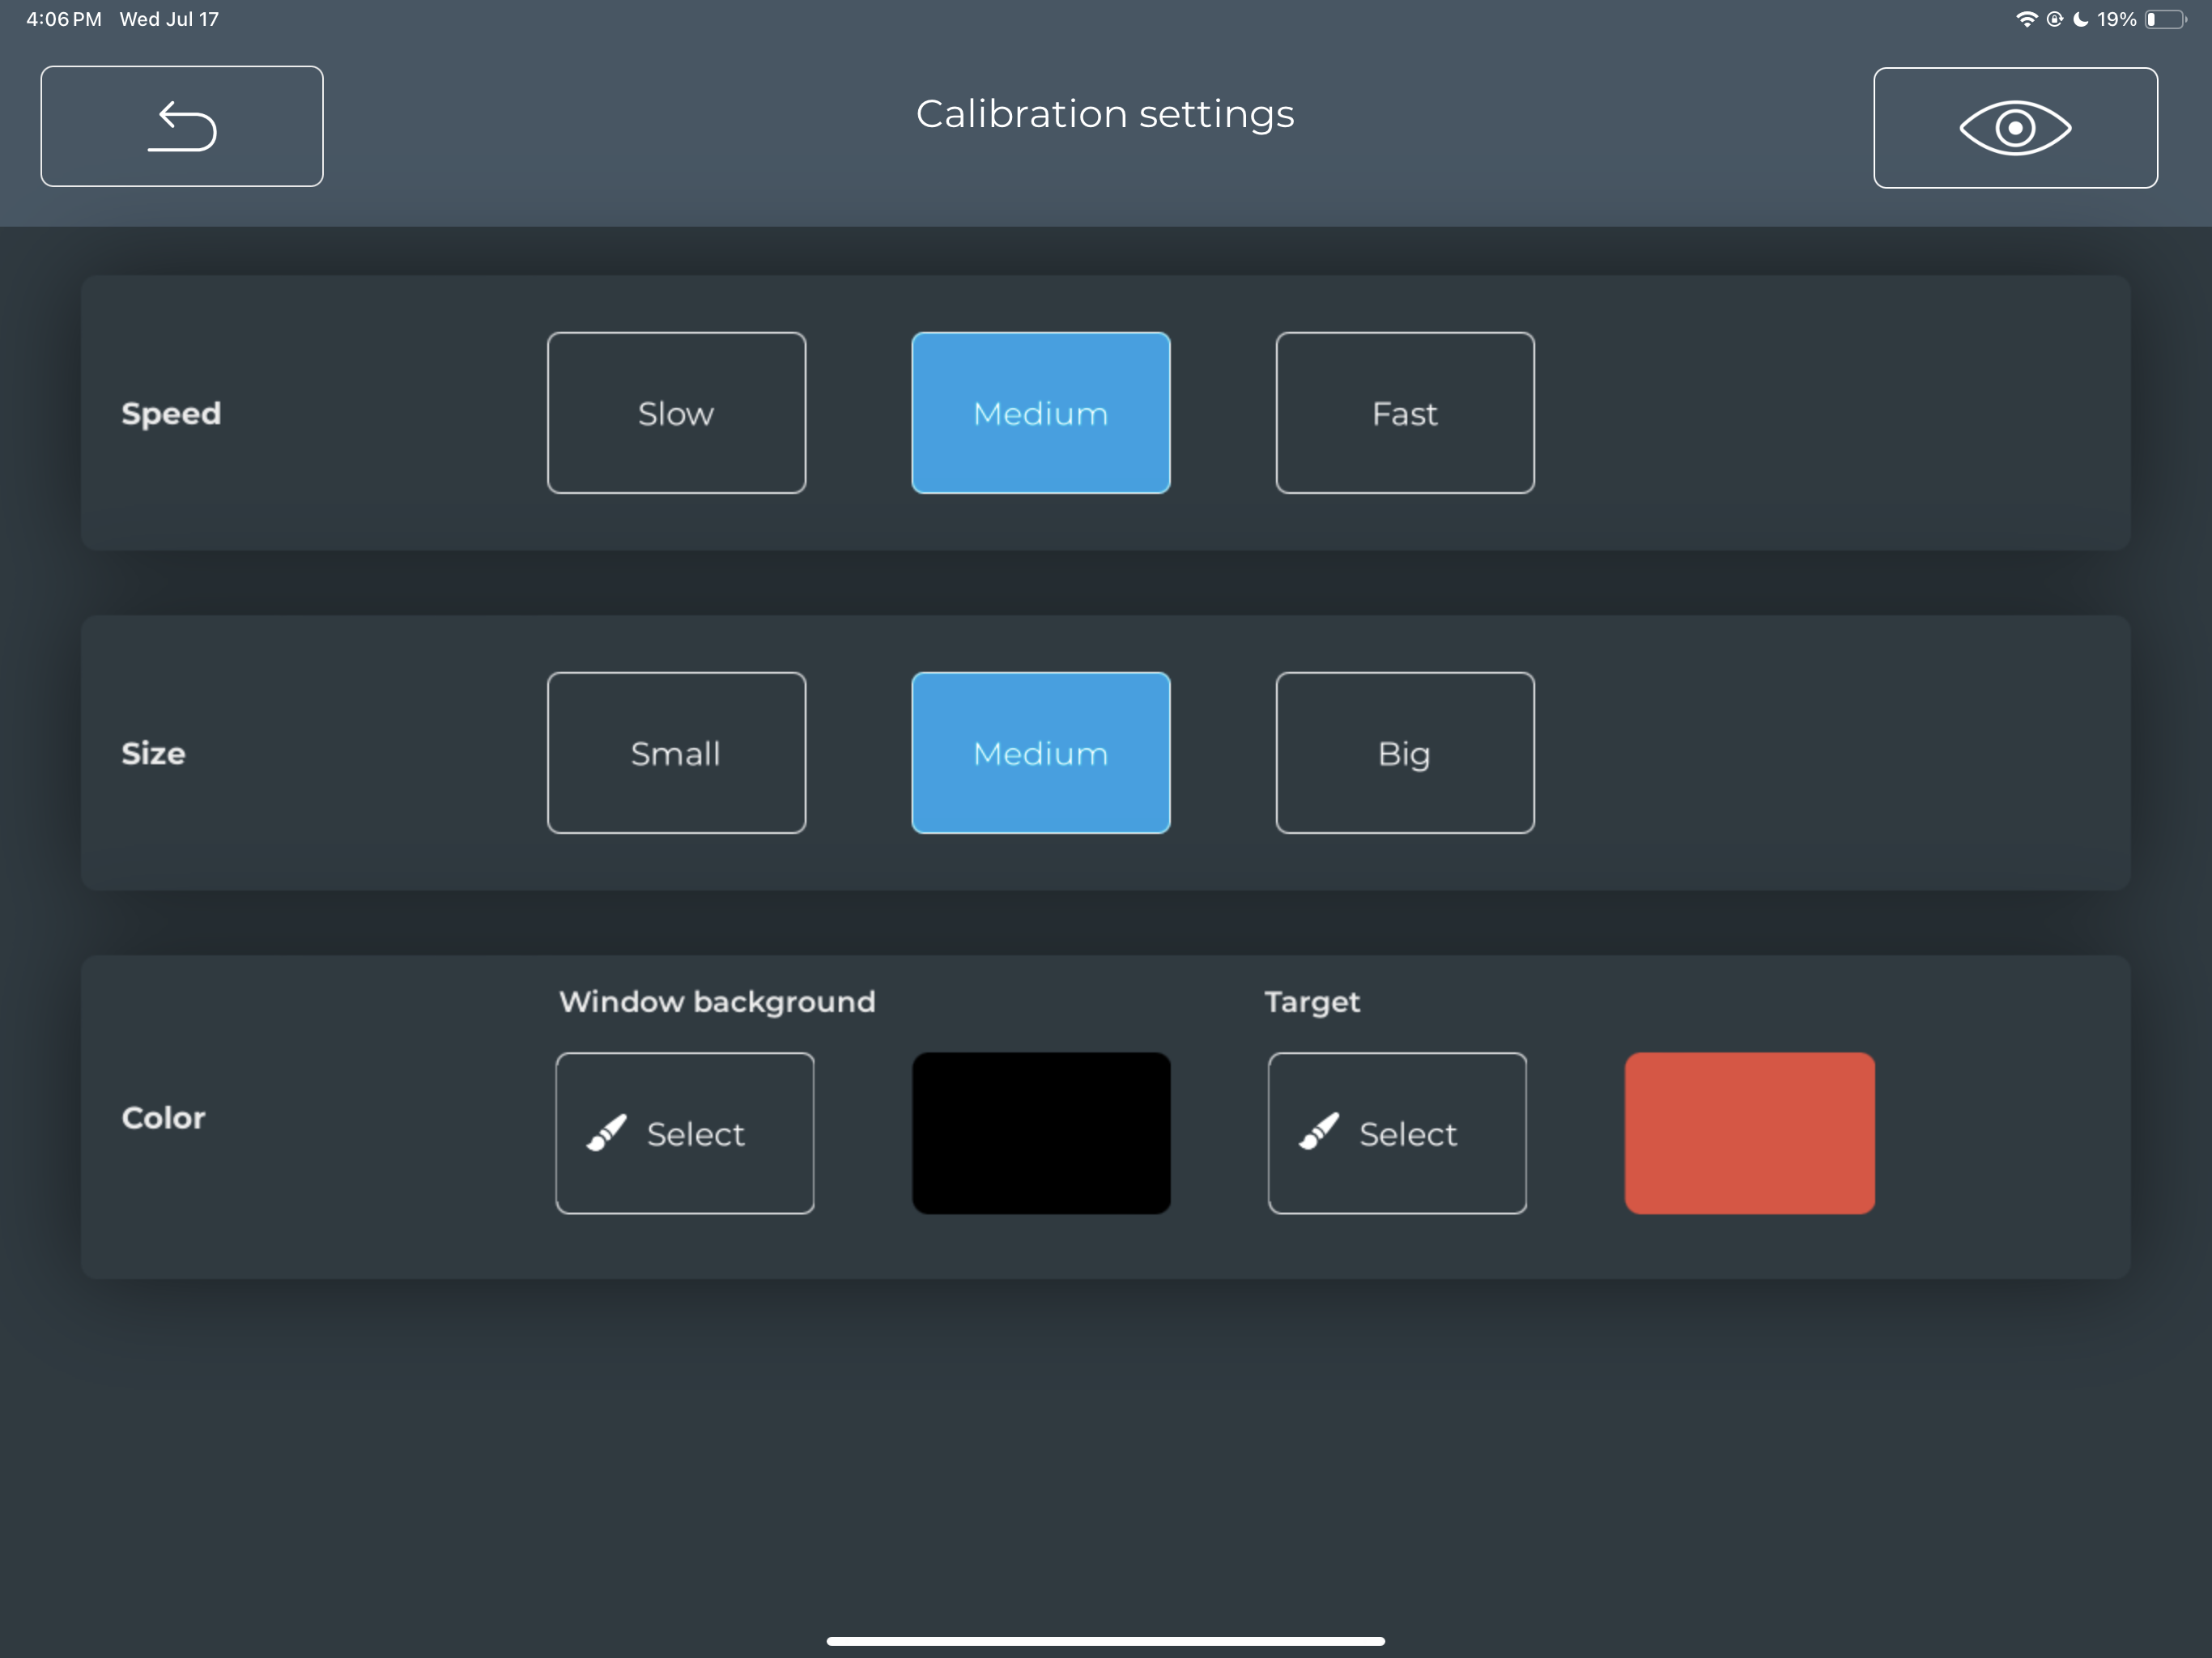
Task: Click the orientation lock icon in the status bar
Action: (x=2055, y=19)
